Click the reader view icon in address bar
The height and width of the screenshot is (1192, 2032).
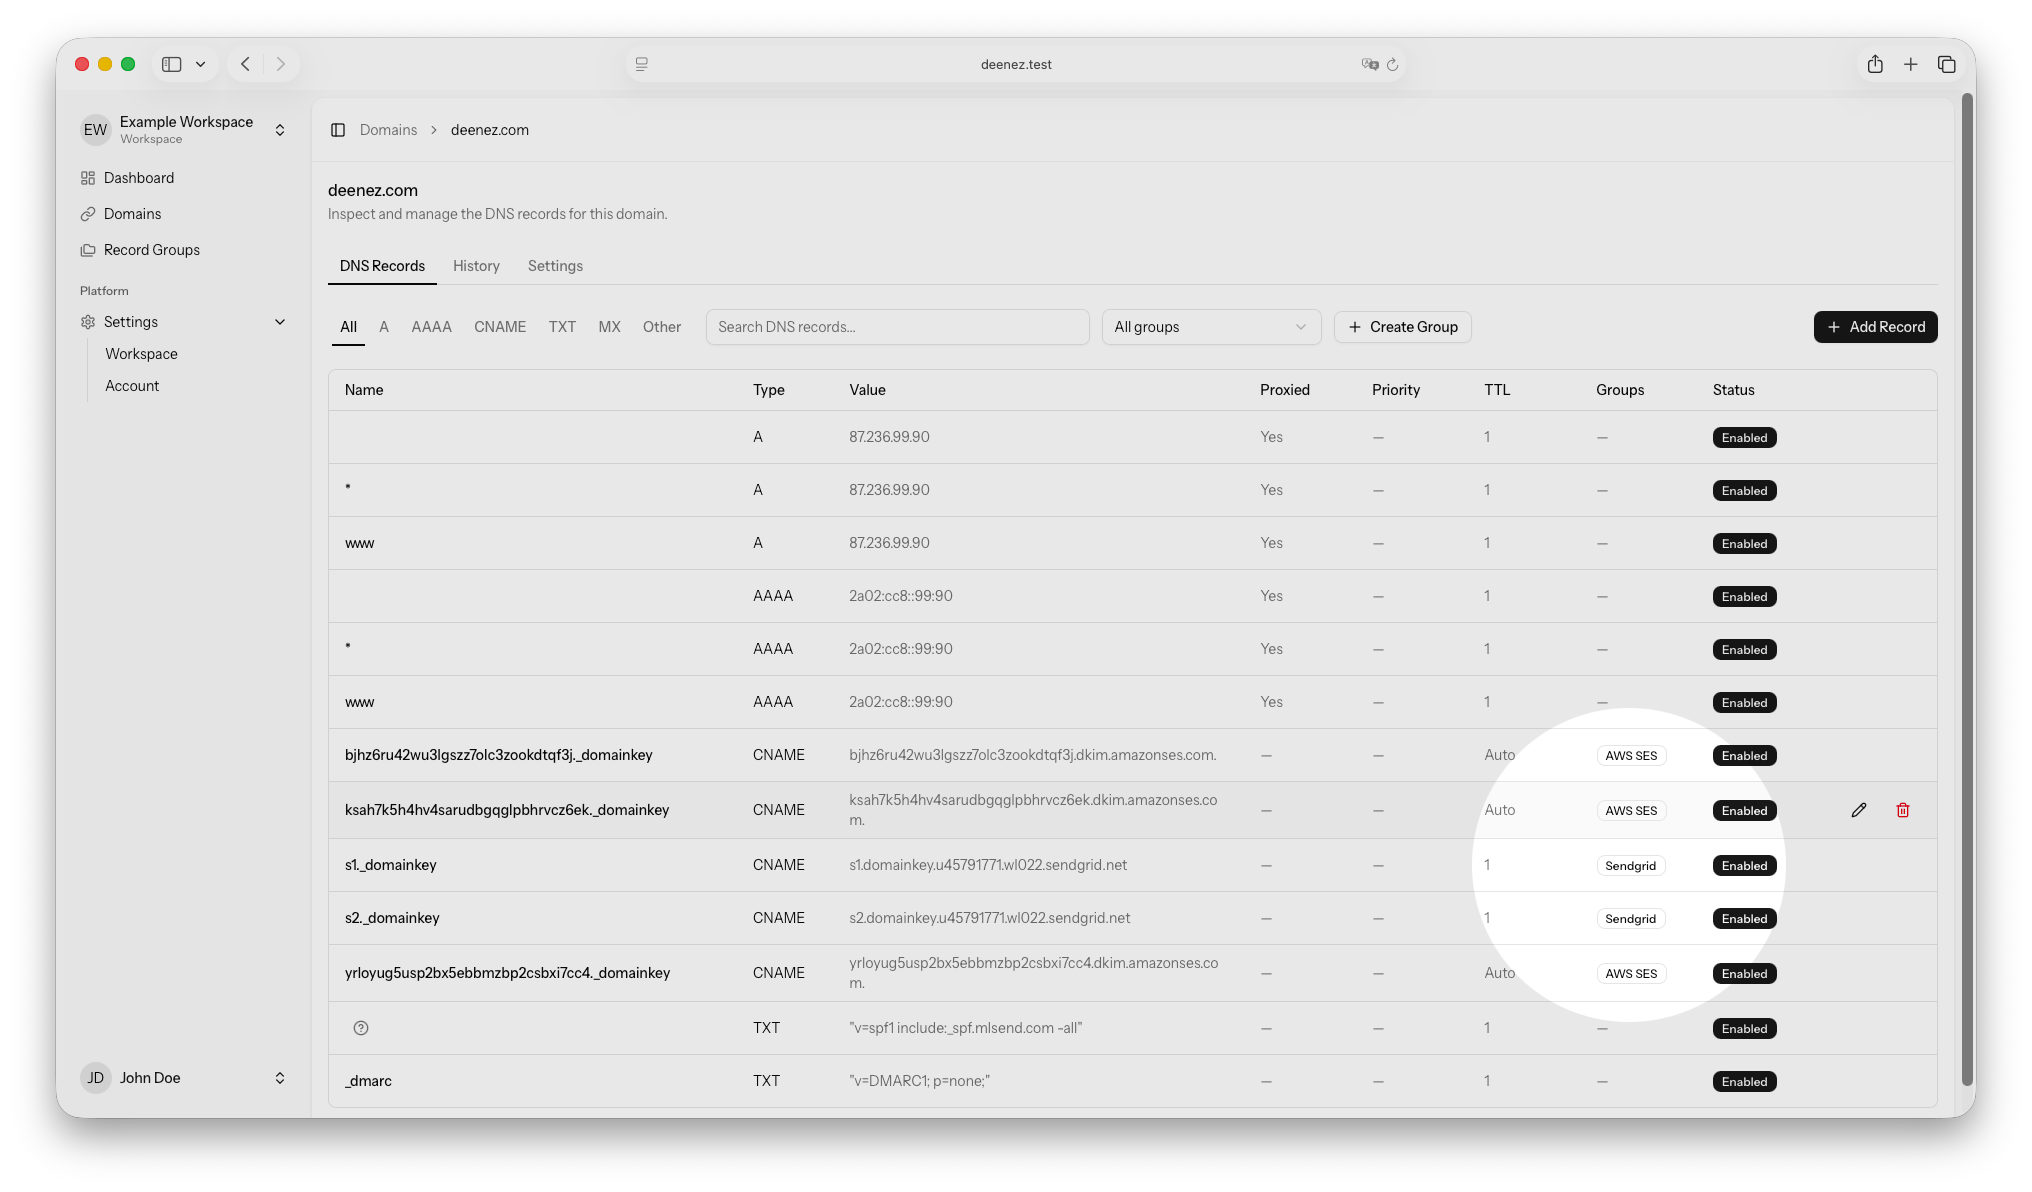642,64
